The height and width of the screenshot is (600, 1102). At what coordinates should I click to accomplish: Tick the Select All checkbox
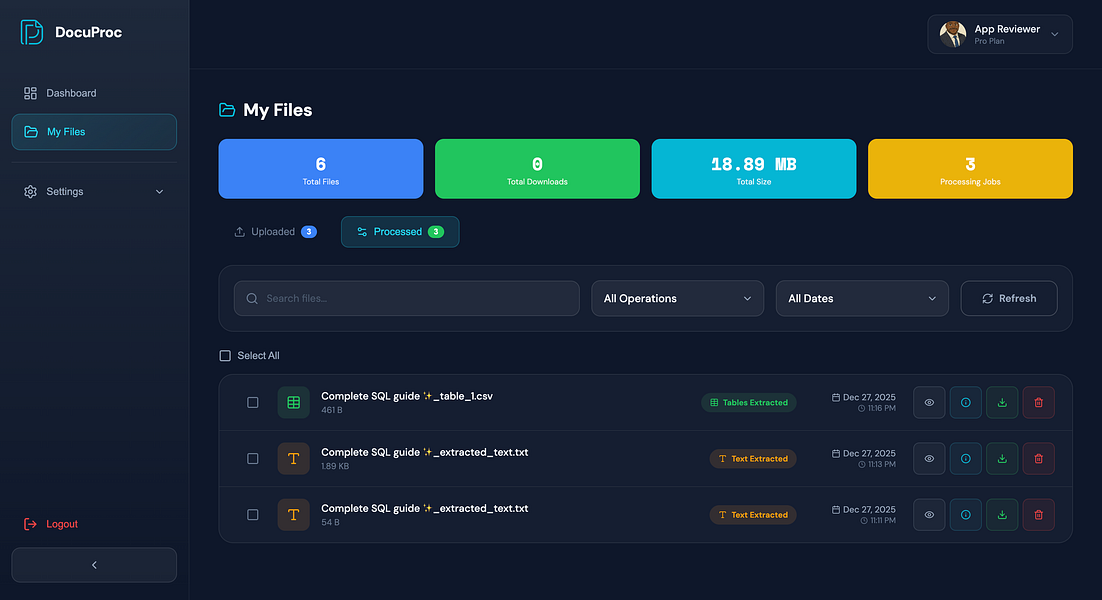[x=225, y=356]
